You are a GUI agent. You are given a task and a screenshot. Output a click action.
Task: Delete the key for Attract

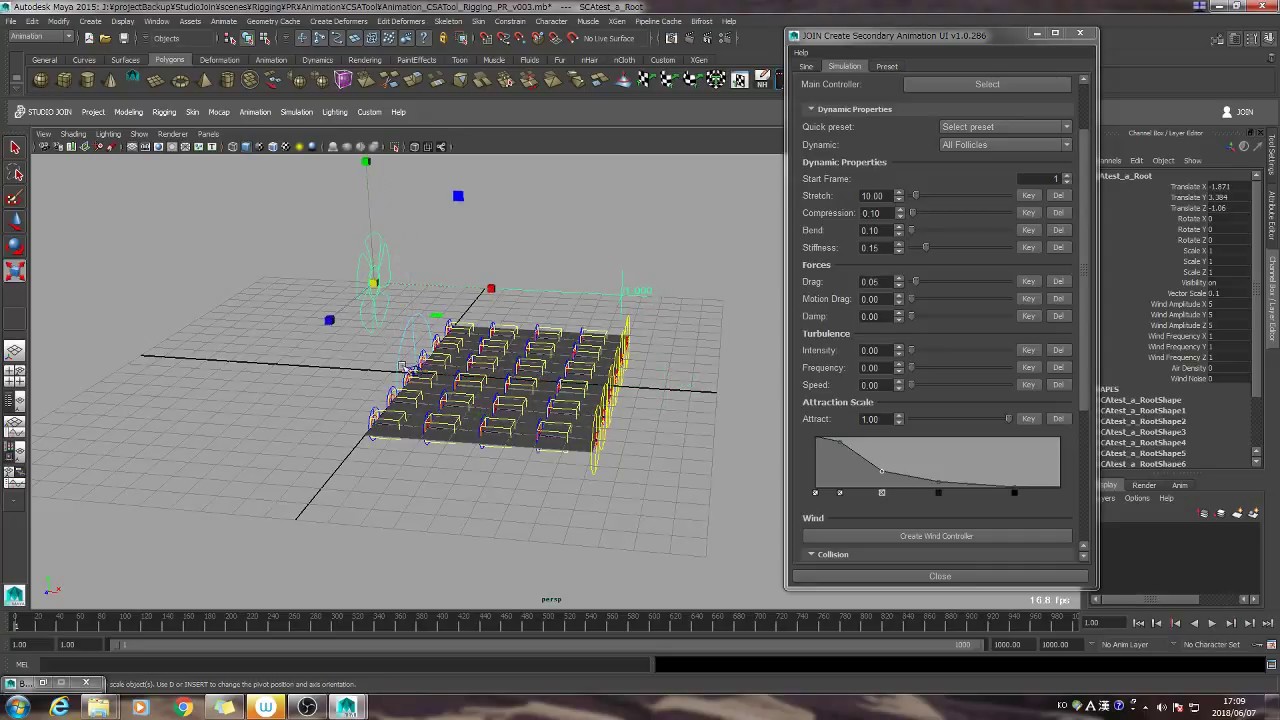click(1058, 419)
